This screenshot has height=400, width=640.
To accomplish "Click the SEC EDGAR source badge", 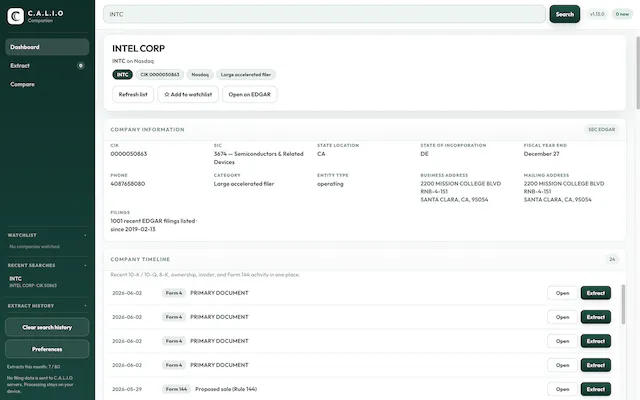I will click(601, 129).
